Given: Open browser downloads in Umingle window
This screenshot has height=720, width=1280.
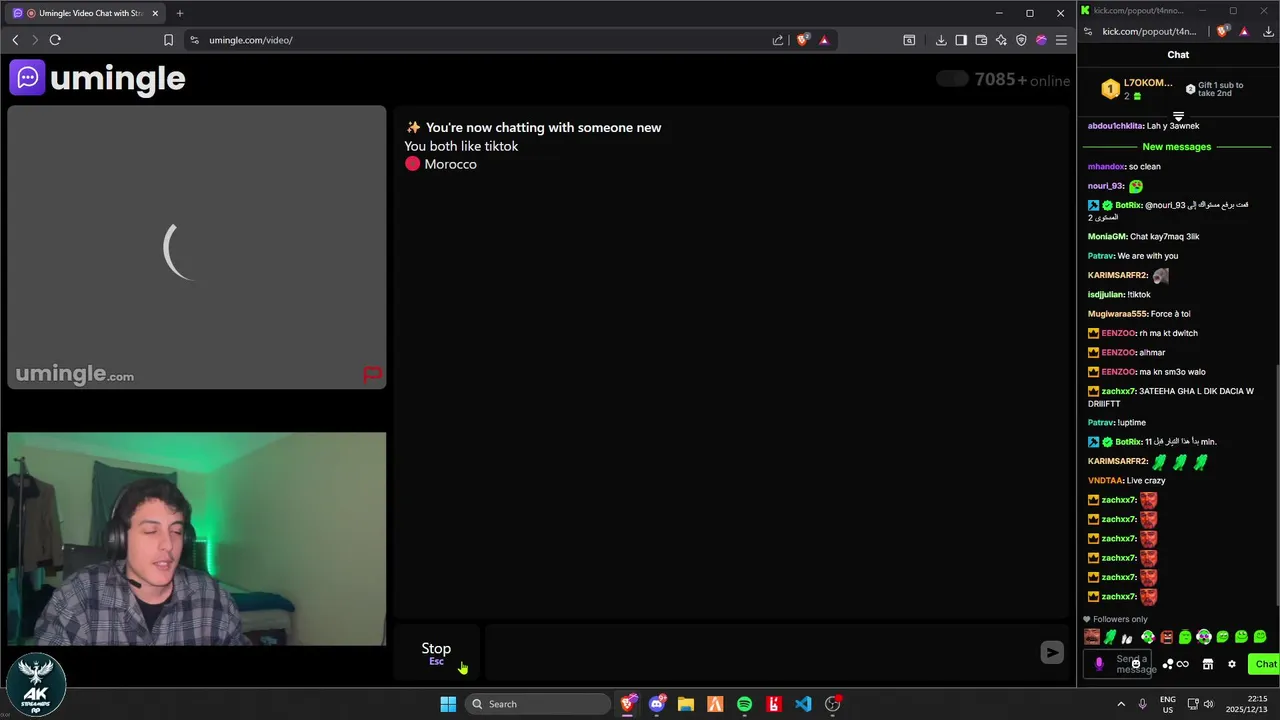Looking at the screenshot, I should pyautogui.click(x=941, y=40).
